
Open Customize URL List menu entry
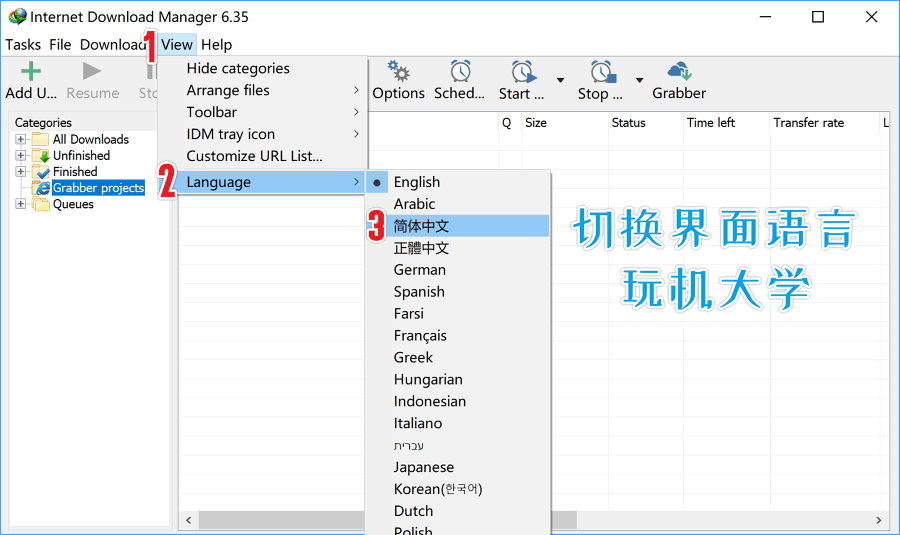pos(254,156)
